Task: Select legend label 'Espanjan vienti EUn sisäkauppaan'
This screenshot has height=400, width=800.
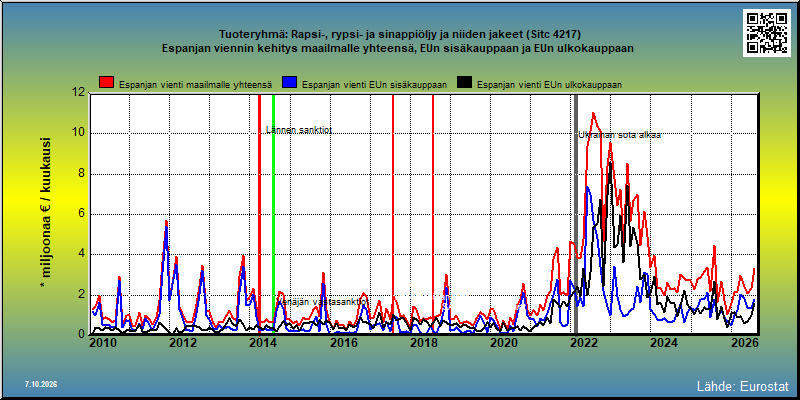Action: pyautogui.click(x=374, y=85)
